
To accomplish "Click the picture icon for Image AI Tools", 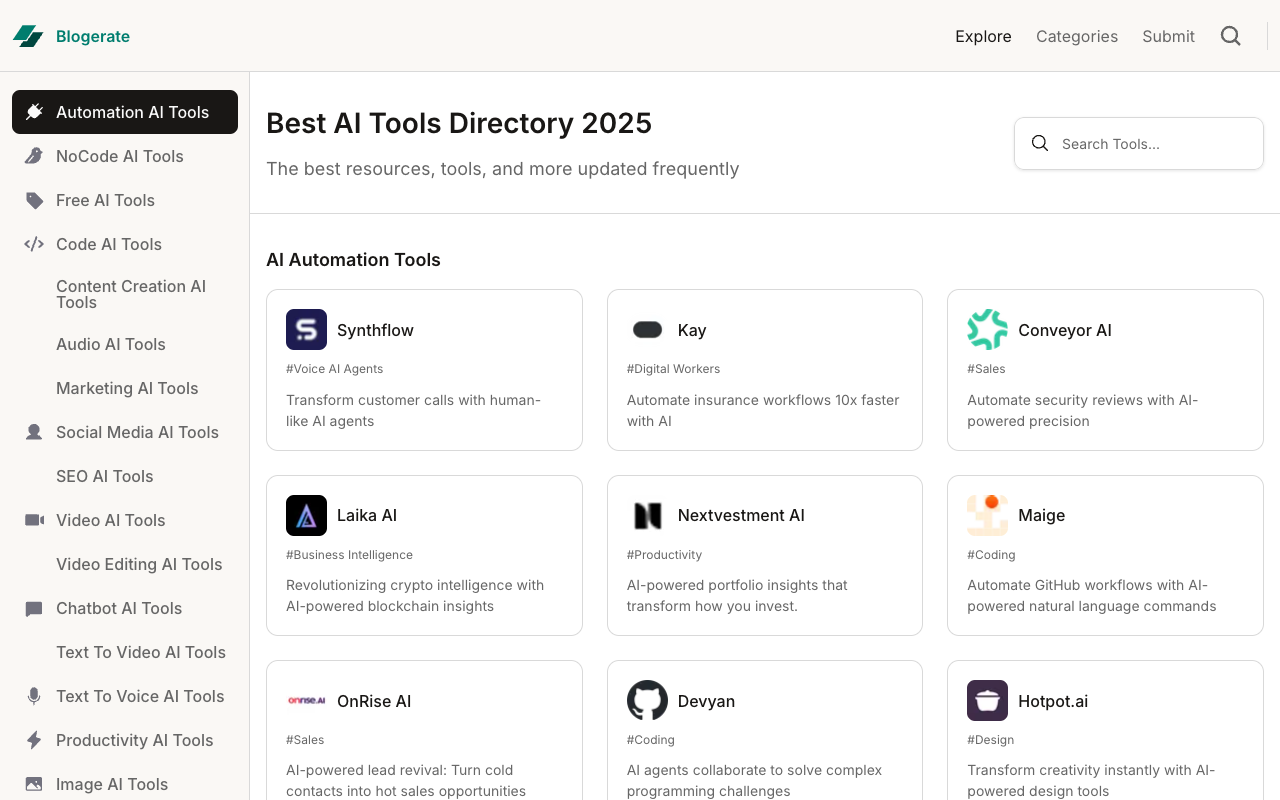I will point(34,784).
